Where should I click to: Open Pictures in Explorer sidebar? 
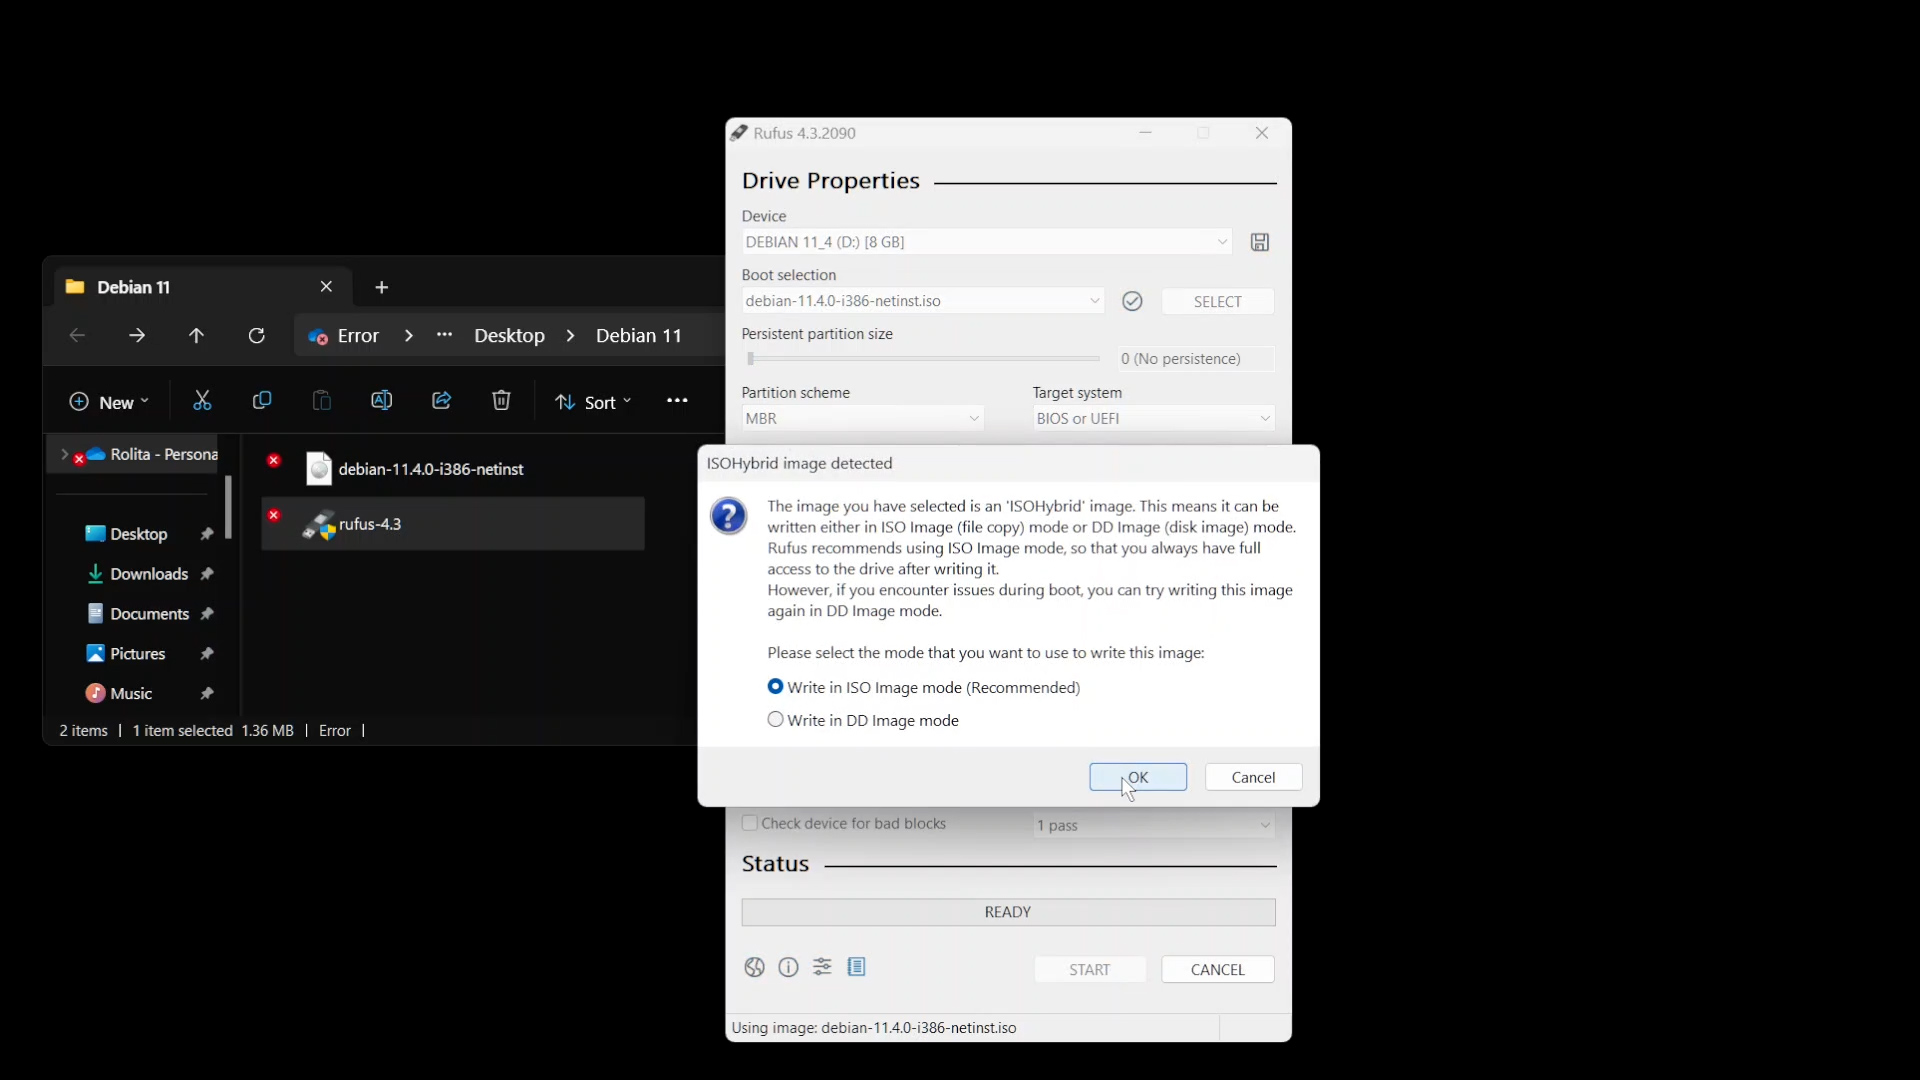(138, 654)
